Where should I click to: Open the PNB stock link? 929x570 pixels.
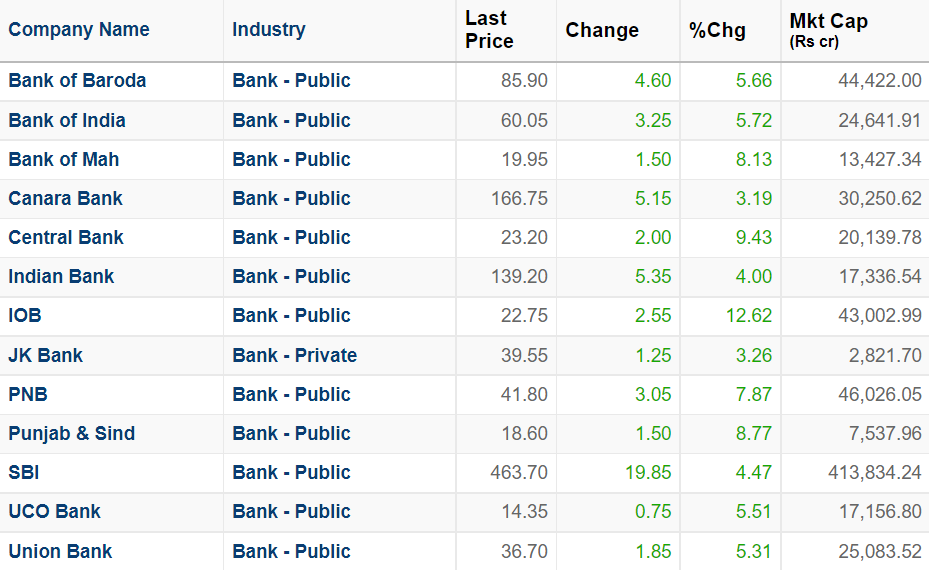point(28,394)
